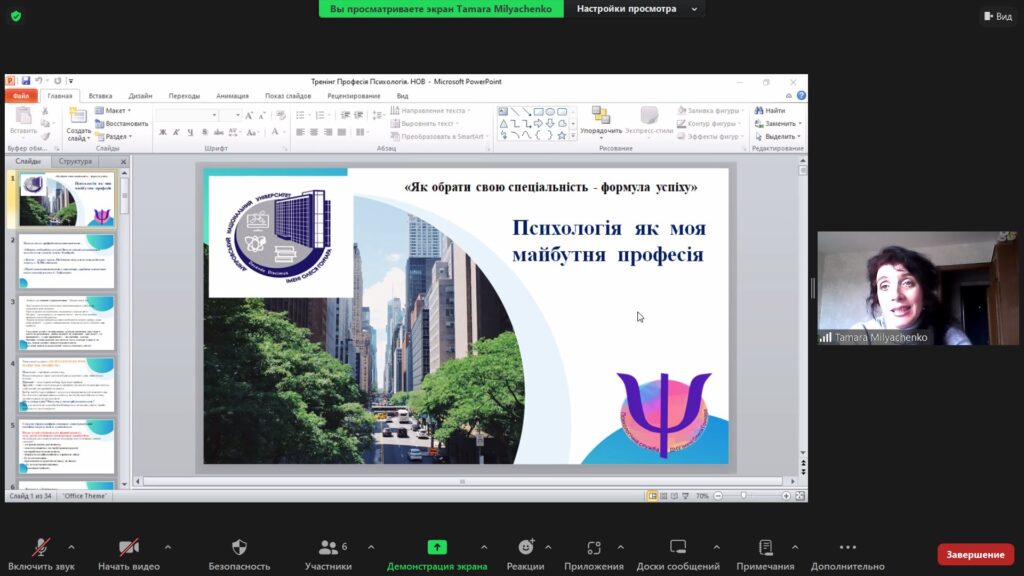The image size is (1024, 576).
Task: Click the red Завершение end meeting button
Action: coord(976,554)
